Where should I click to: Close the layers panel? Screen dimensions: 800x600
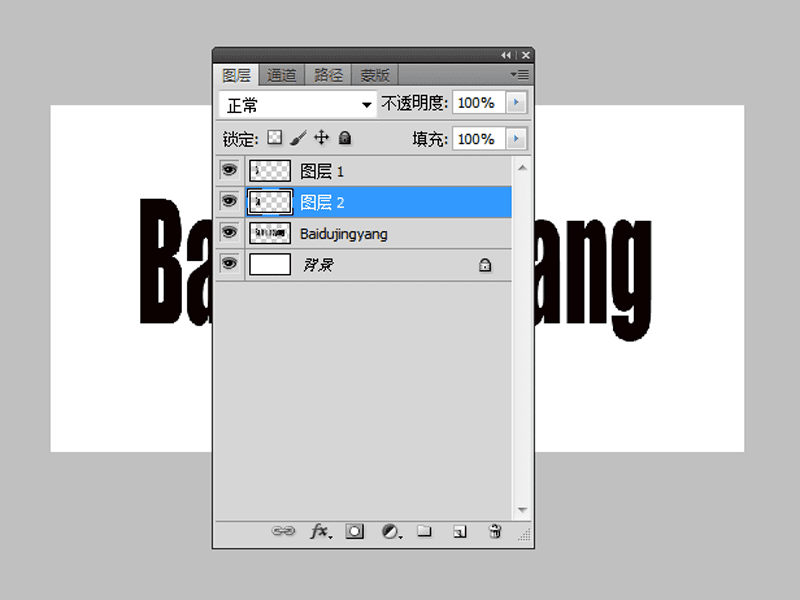(x=526, y=55)
